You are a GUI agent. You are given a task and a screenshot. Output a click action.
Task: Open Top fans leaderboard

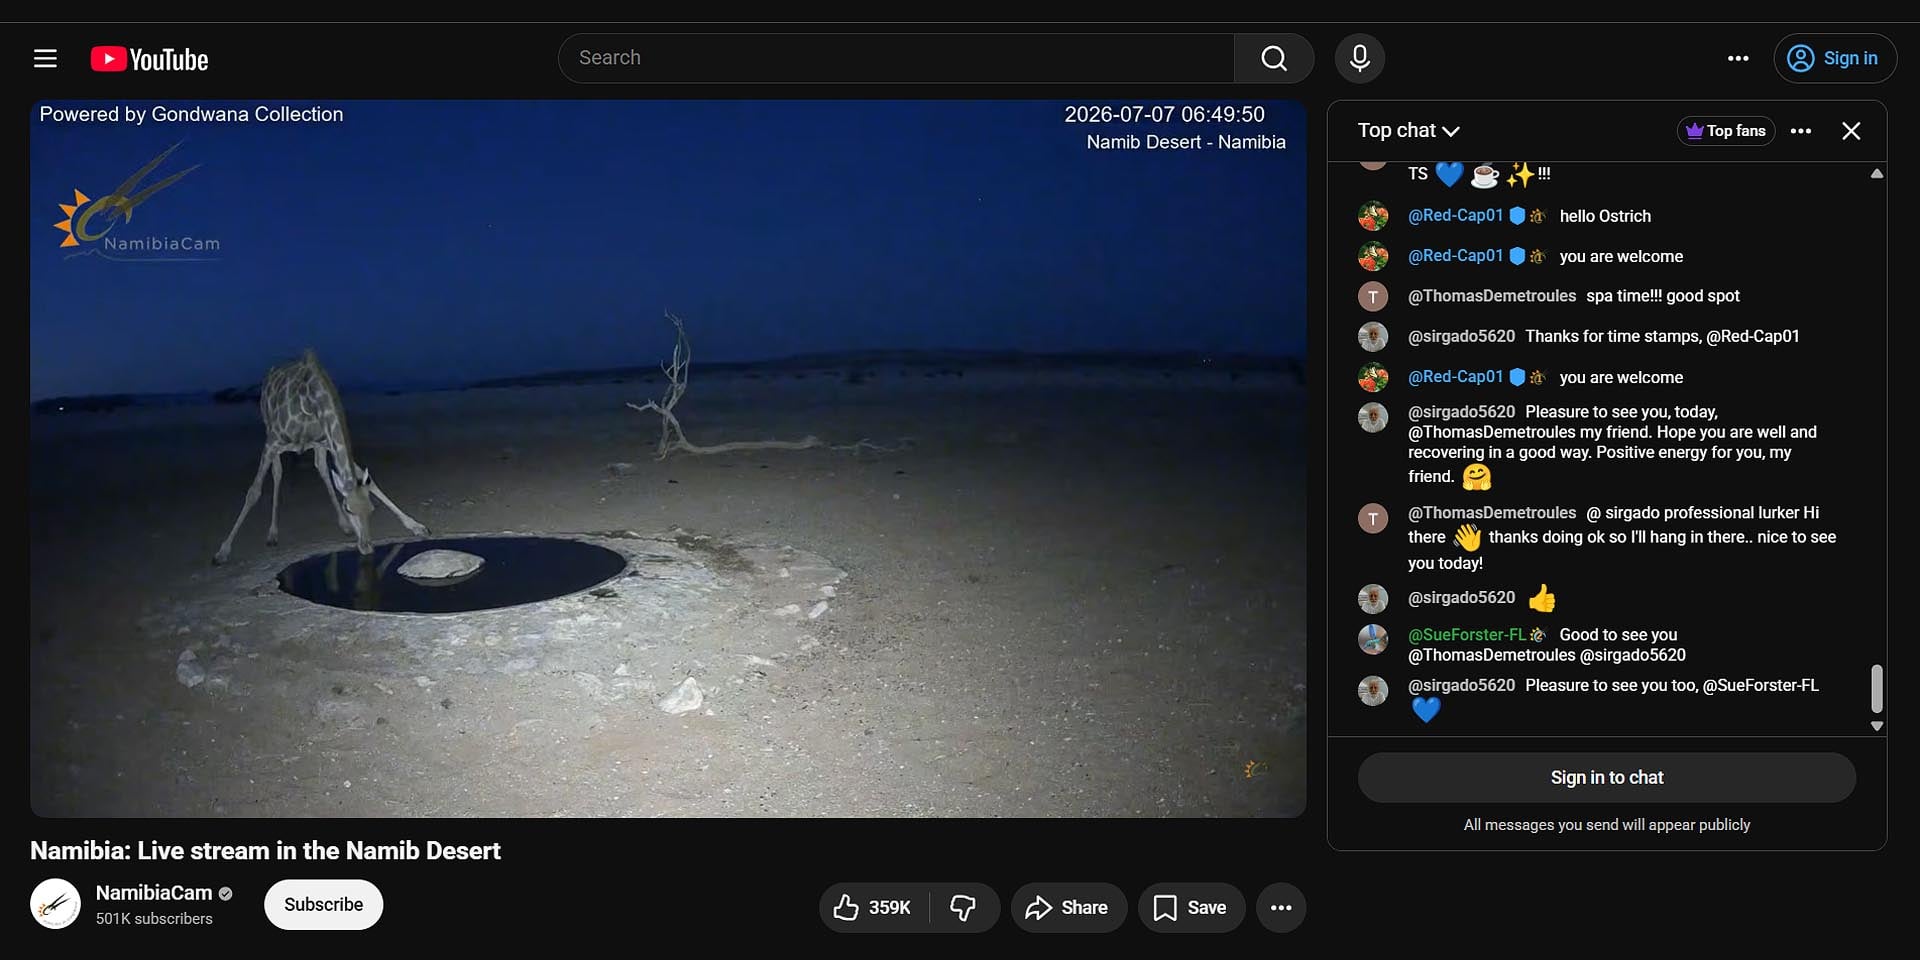(1725, 130)
